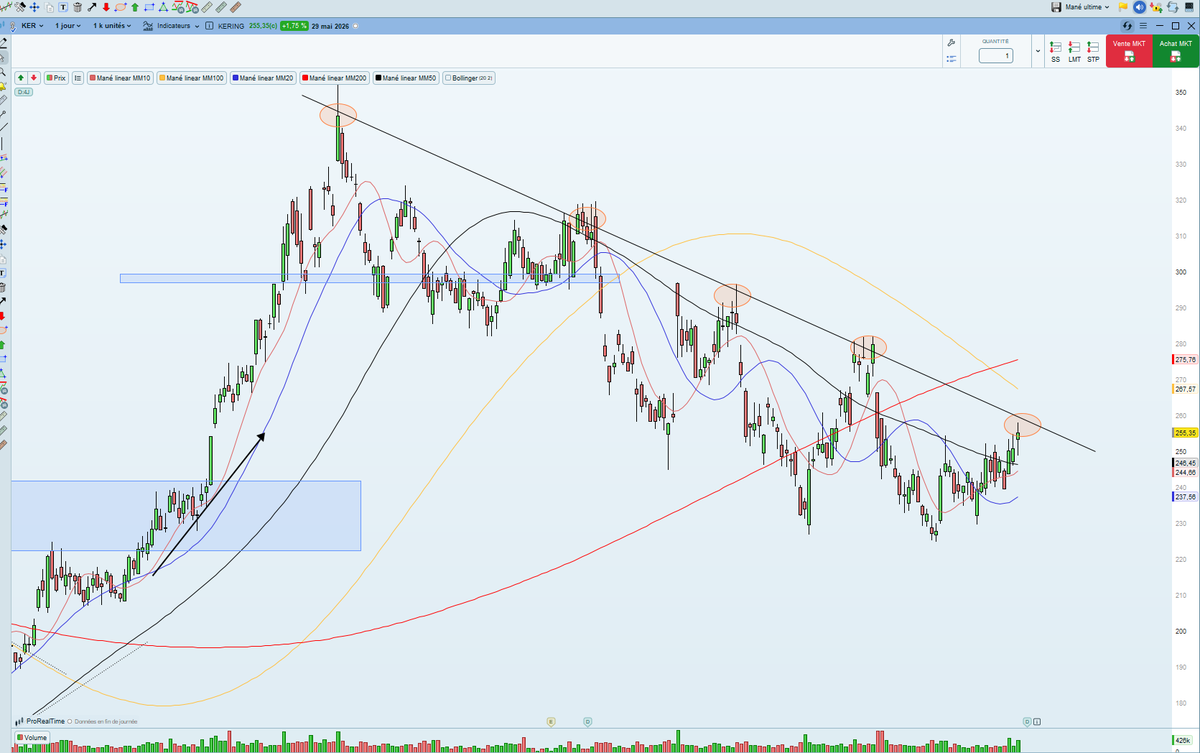Click the list icon below the wrench
Viewport: 1200px width, 753px height.
(x=951, y=59)
